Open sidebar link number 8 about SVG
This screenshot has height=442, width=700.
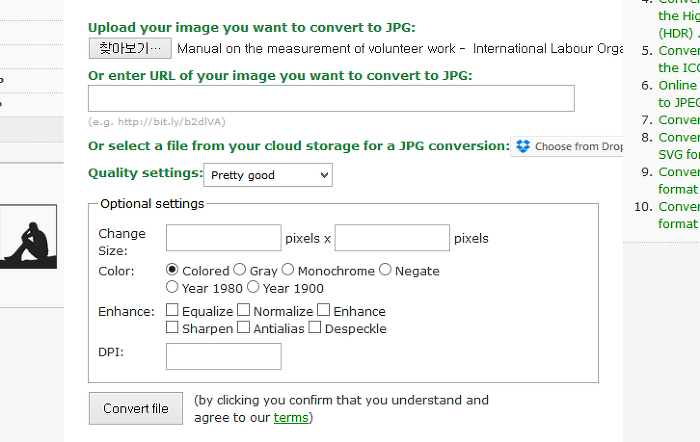pos(679,146)
